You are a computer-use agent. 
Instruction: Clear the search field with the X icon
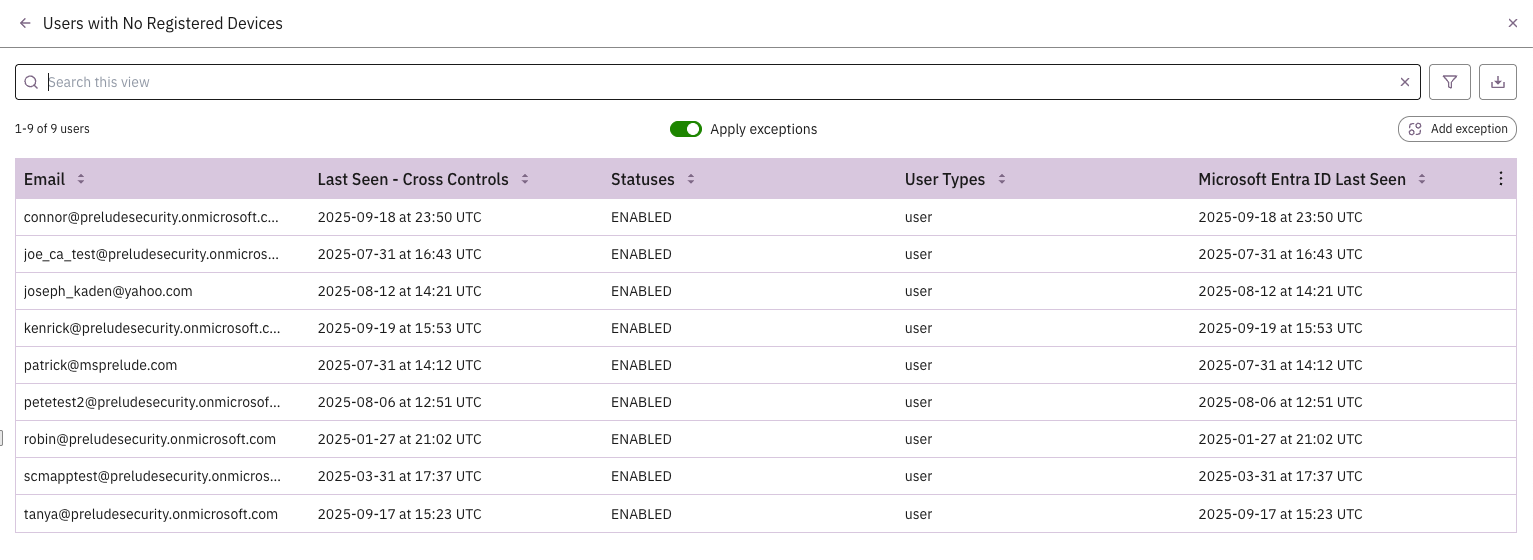[x=1405, y=82]
